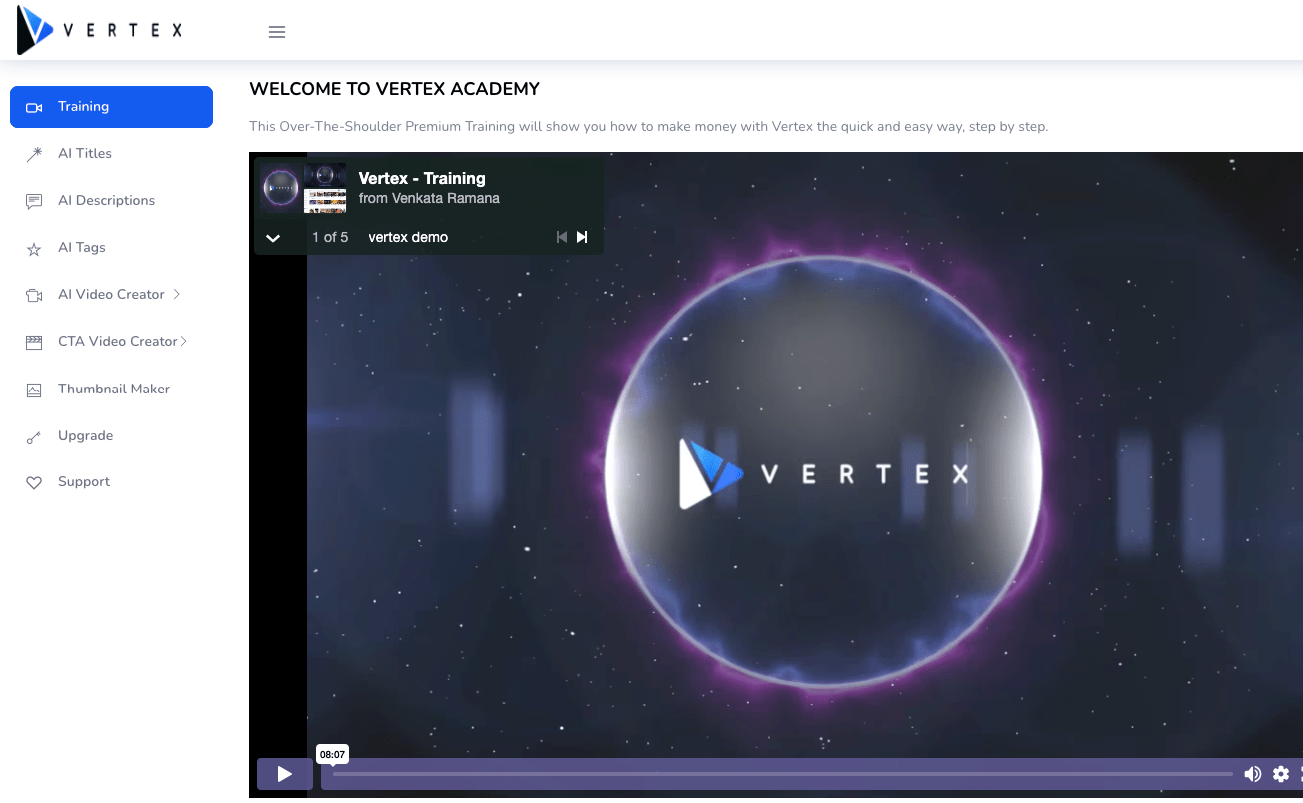
Task: Click the Upgrade wand icon
Action: tap(35, 435)
